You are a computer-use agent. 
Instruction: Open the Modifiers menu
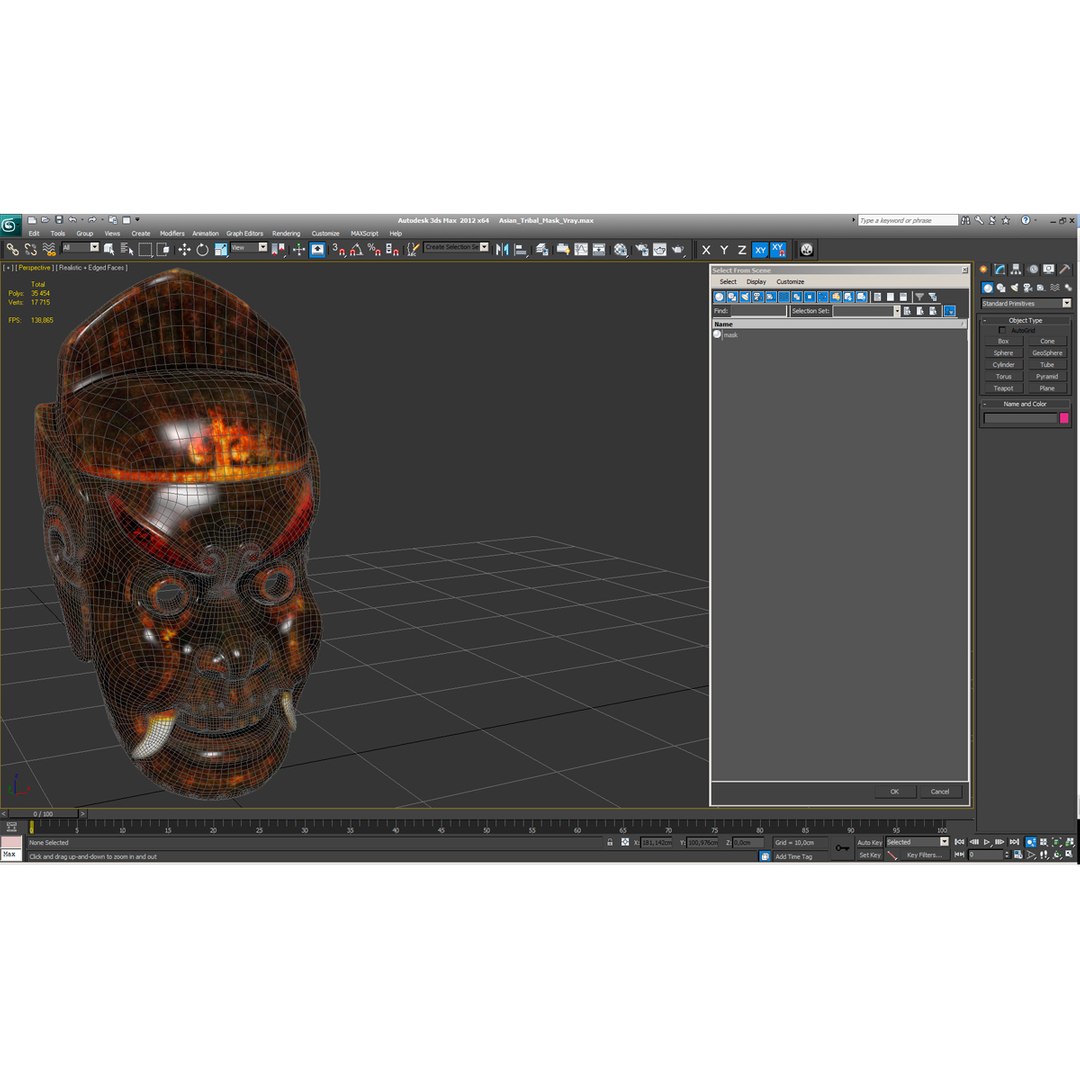click(172, 233)
